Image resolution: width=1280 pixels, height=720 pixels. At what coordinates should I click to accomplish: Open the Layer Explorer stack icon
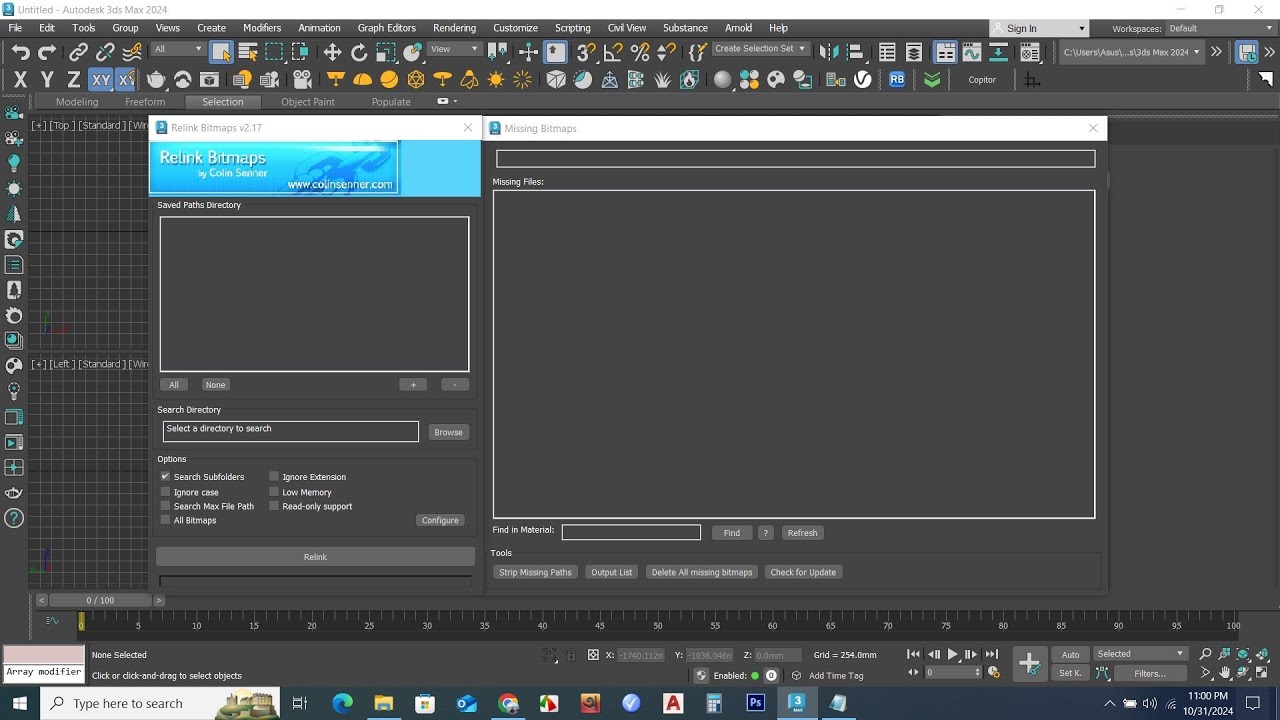pyautogui.click(x=914, y=52)
